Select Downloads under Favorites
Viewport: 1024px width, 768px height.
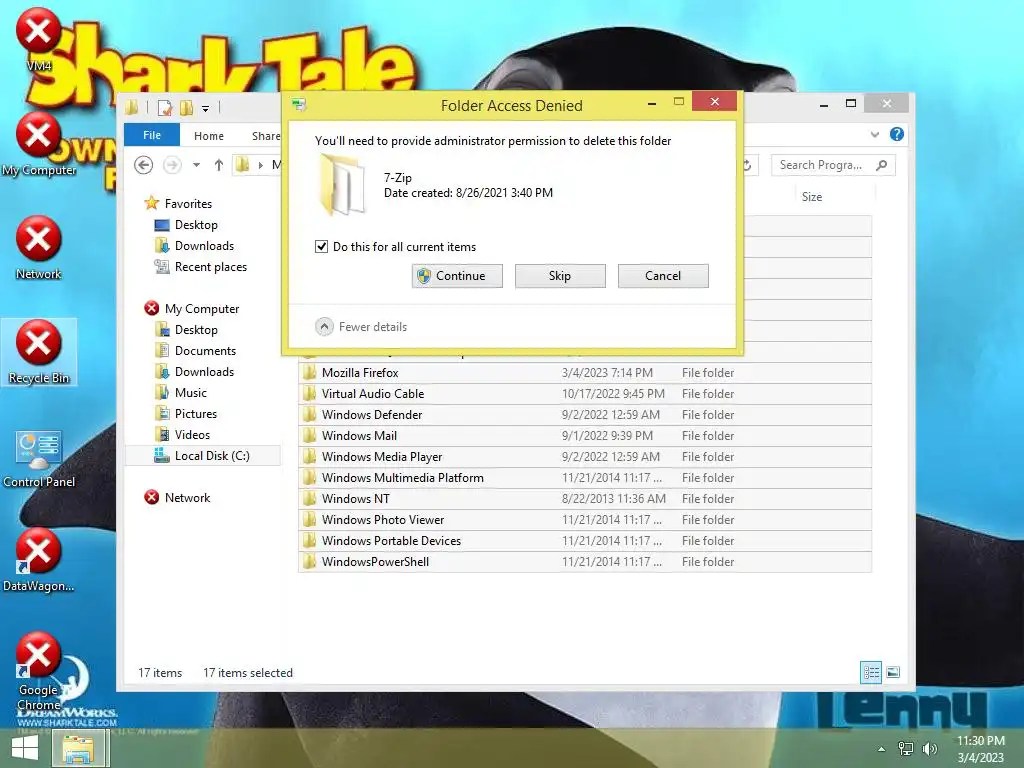(x=204, y=246)
